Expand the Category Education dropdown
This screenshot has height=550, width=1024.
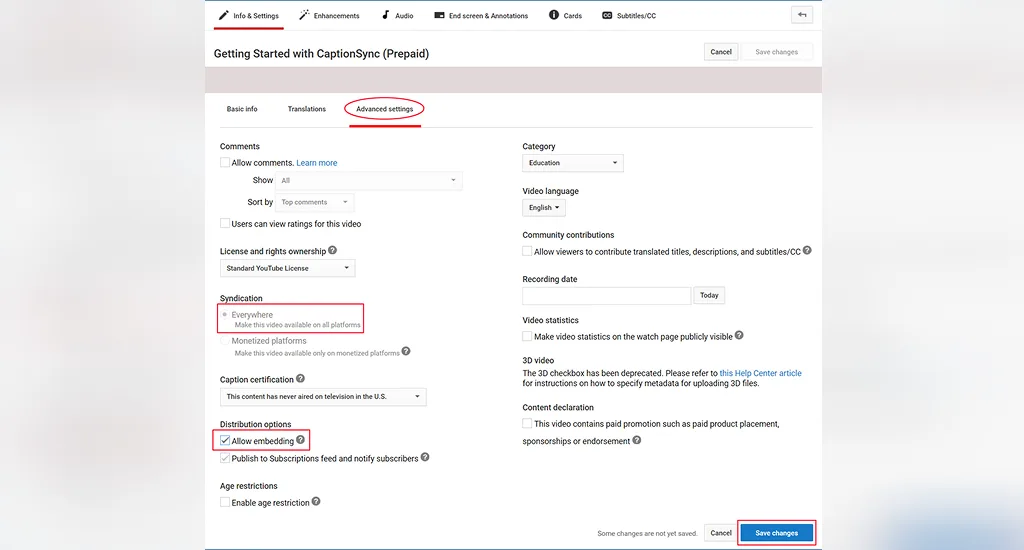(x=573, y=163)
